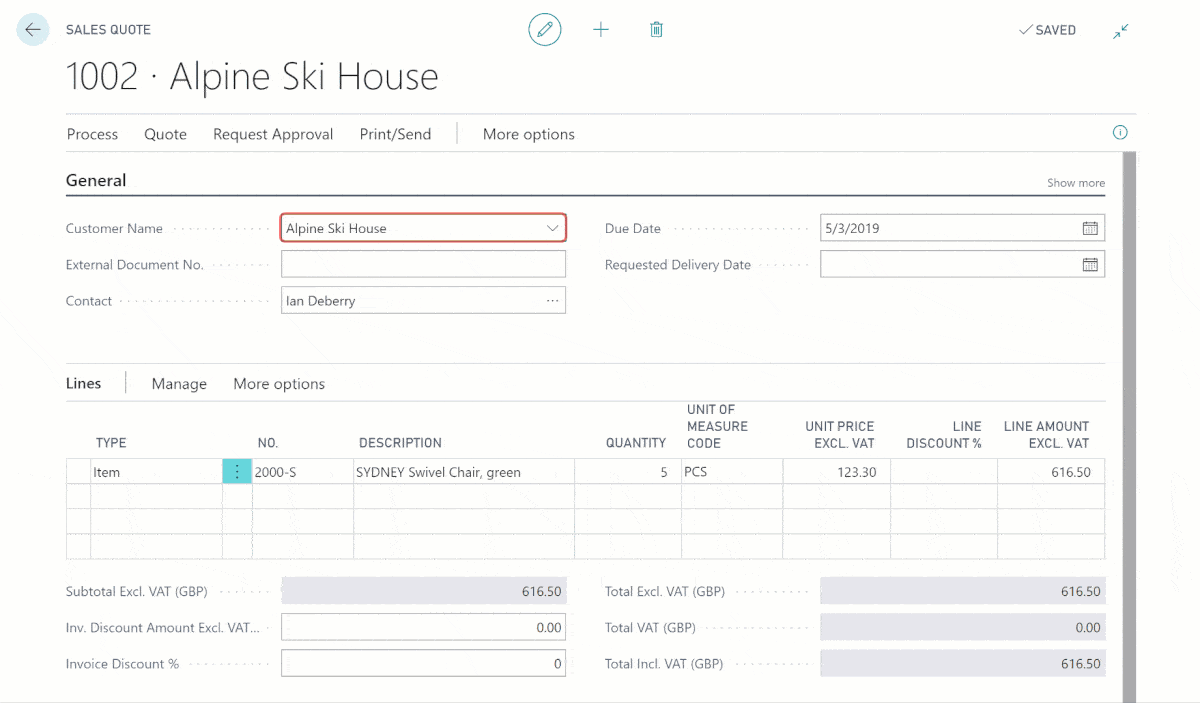Screen dimensions: 1200x703
Task: Click the Invoice Discount % field
Action: (423, 663)
